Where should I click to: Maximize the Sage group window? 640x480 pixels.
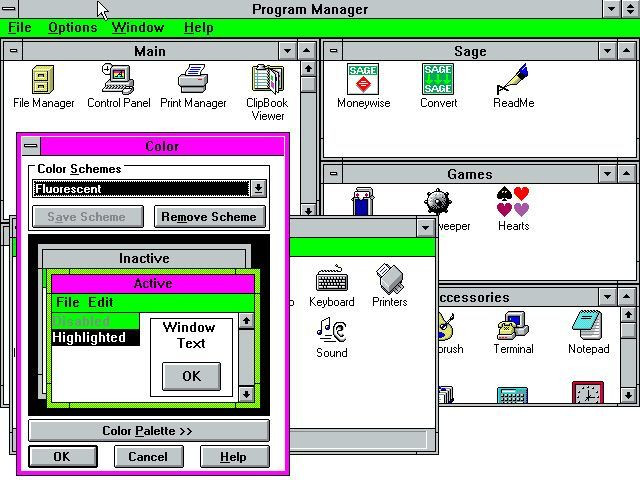coord(626,51)
